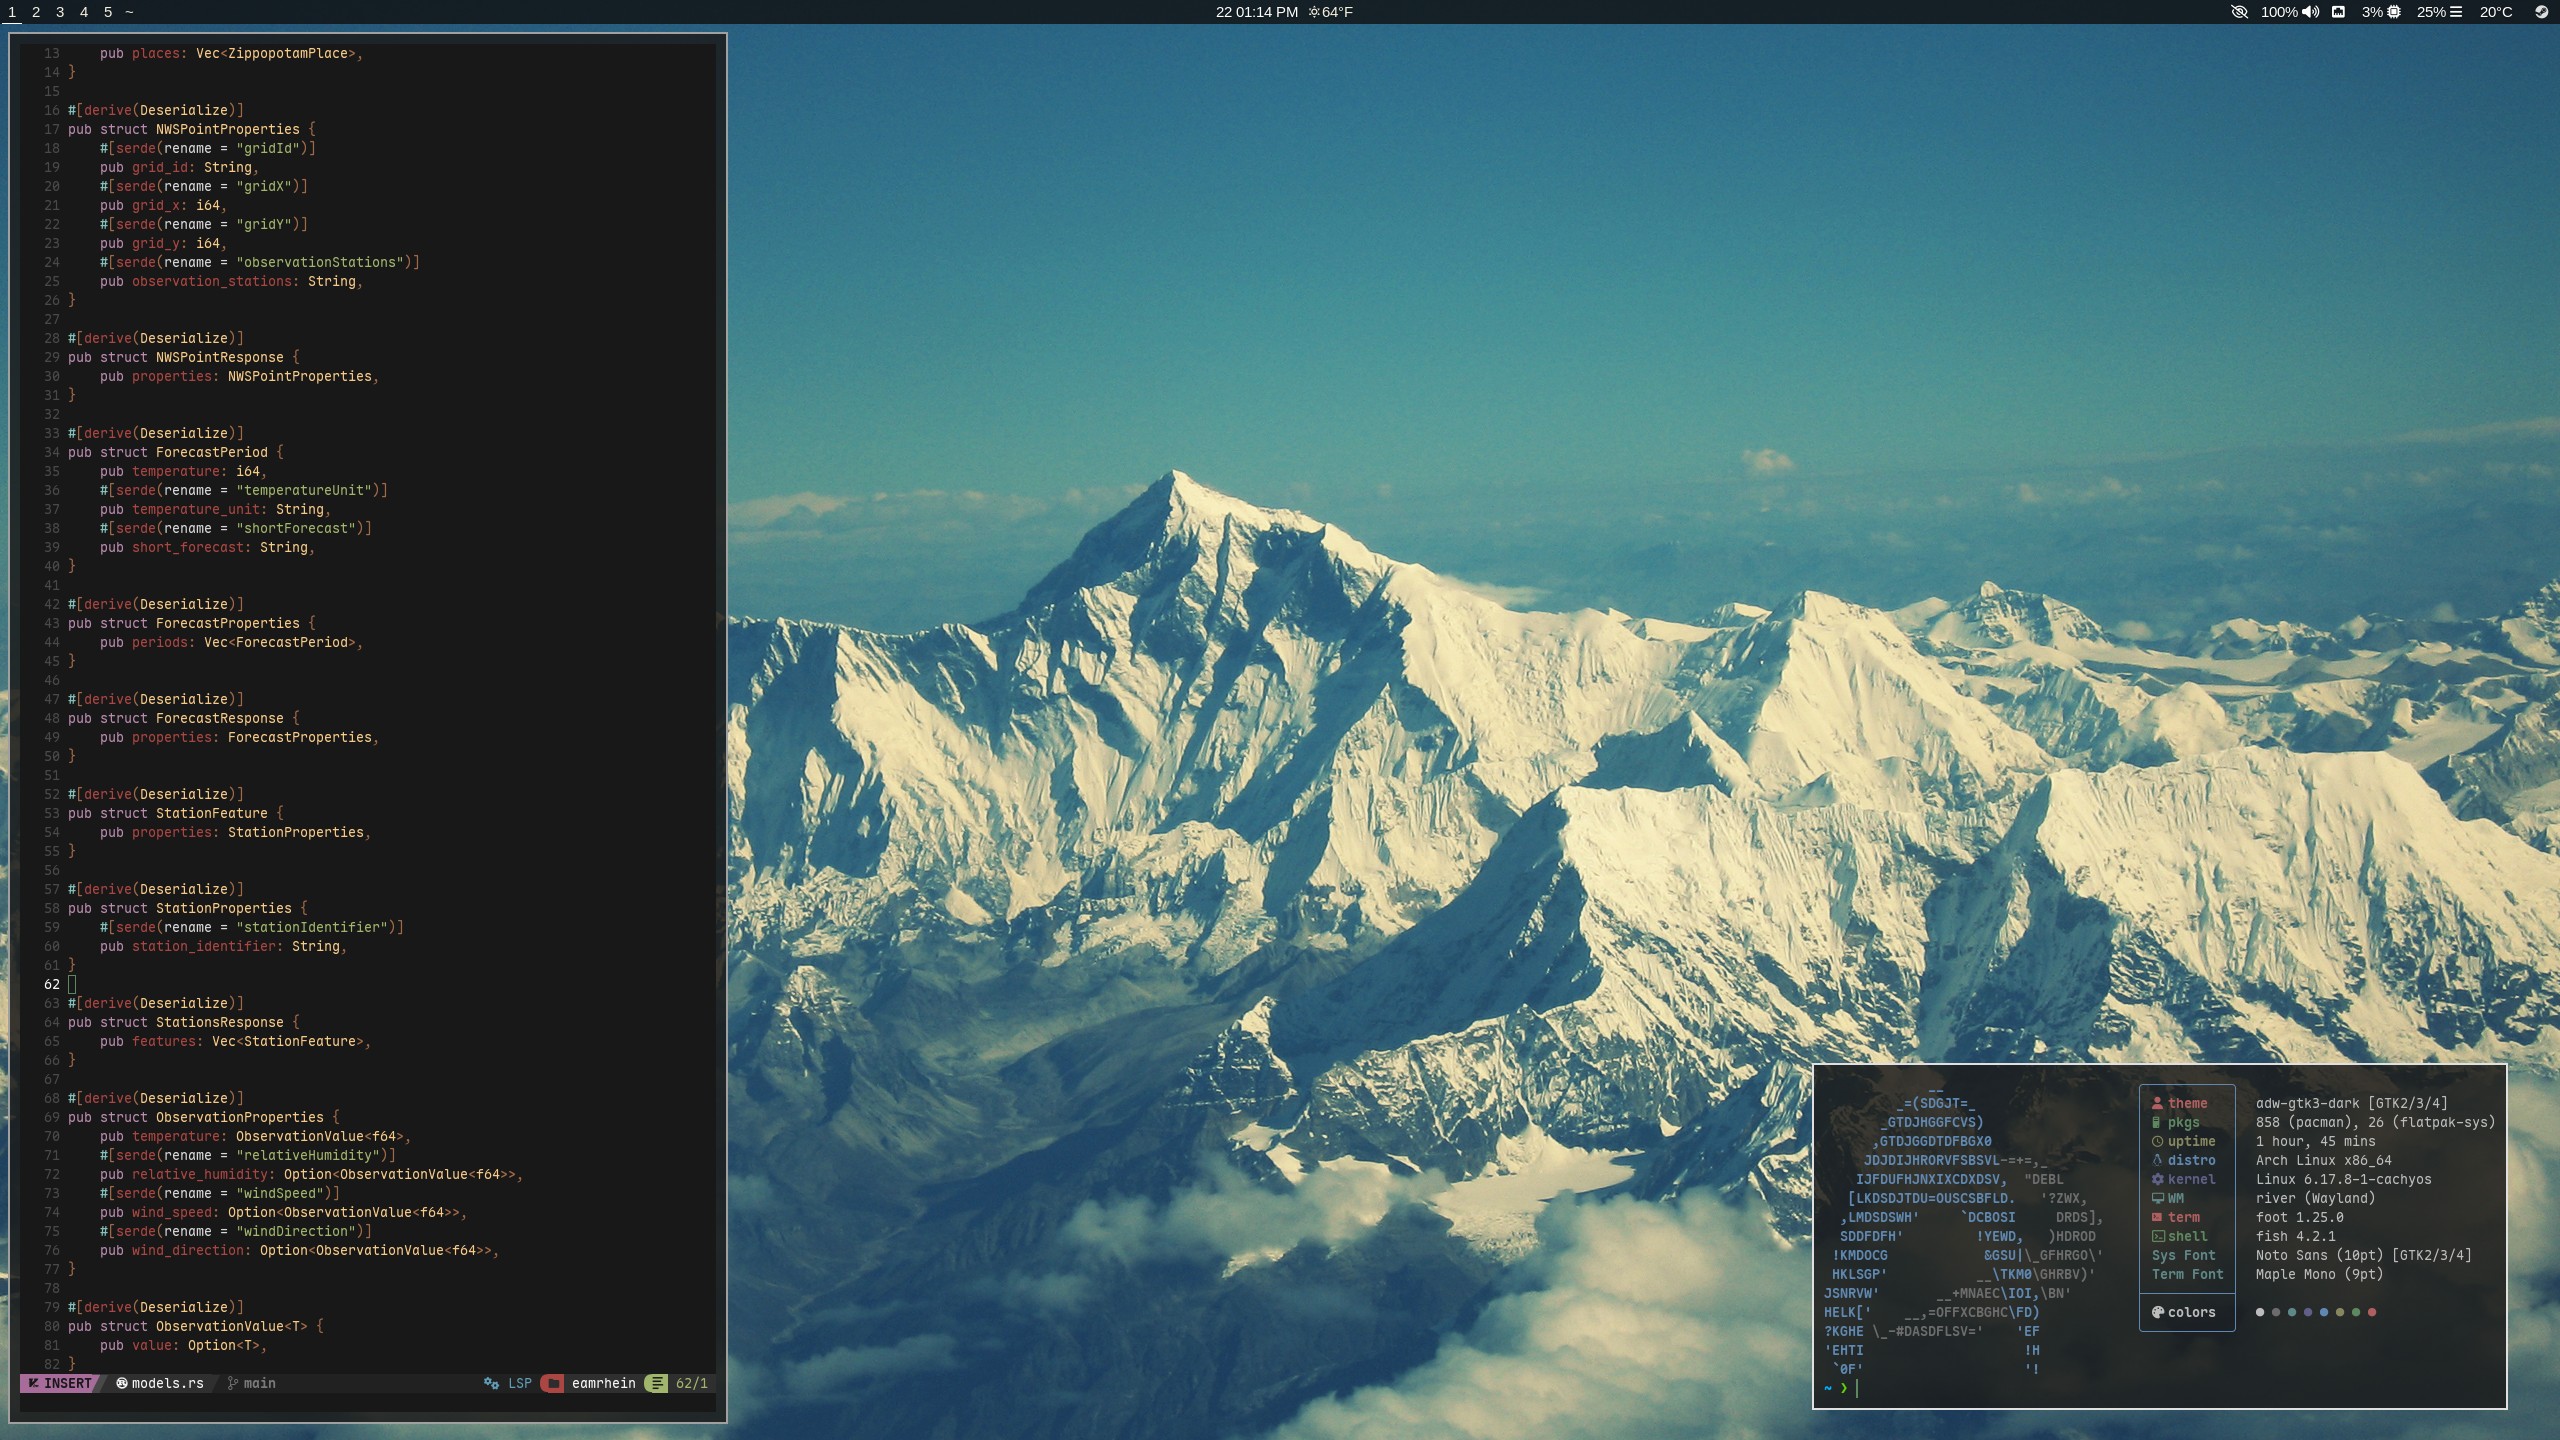Switch to workspace 3

point(60,12)
